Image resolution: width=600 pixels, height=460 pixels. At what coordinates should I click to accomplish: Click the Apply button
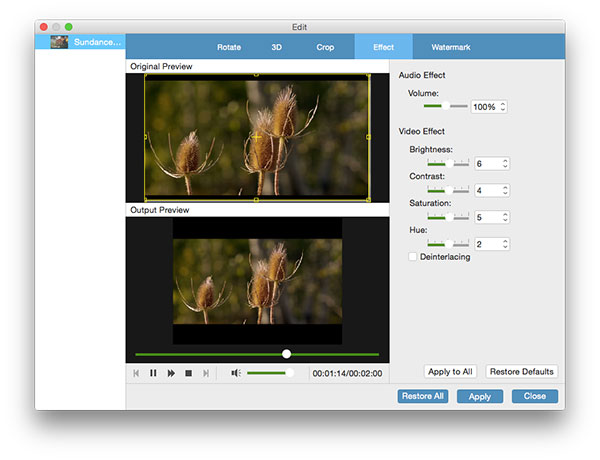point(480,396)
